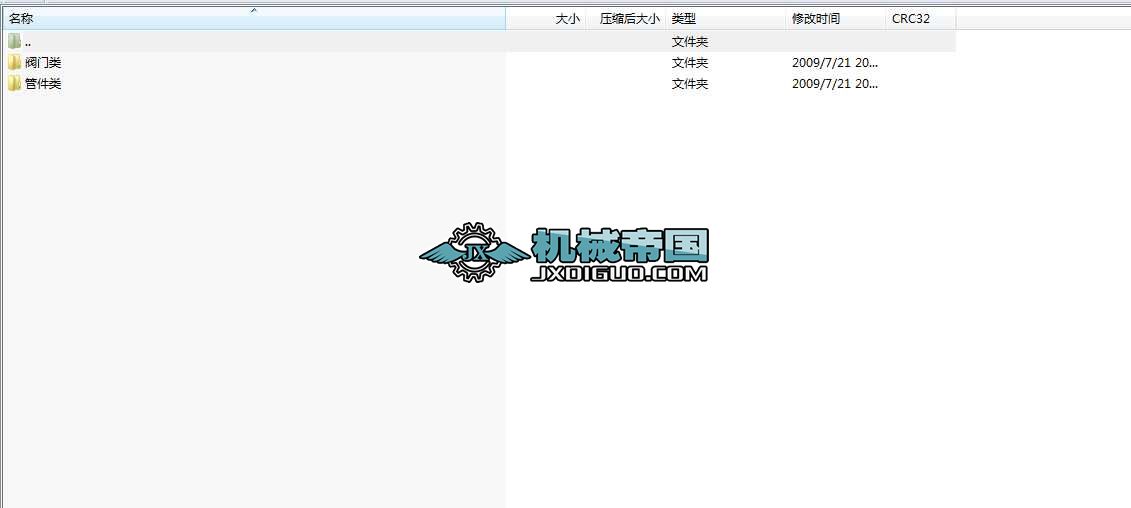This screenshot has height=508, width=1131.
Task: Select the 阀门类 folder icon
Action: pos(14,62)
